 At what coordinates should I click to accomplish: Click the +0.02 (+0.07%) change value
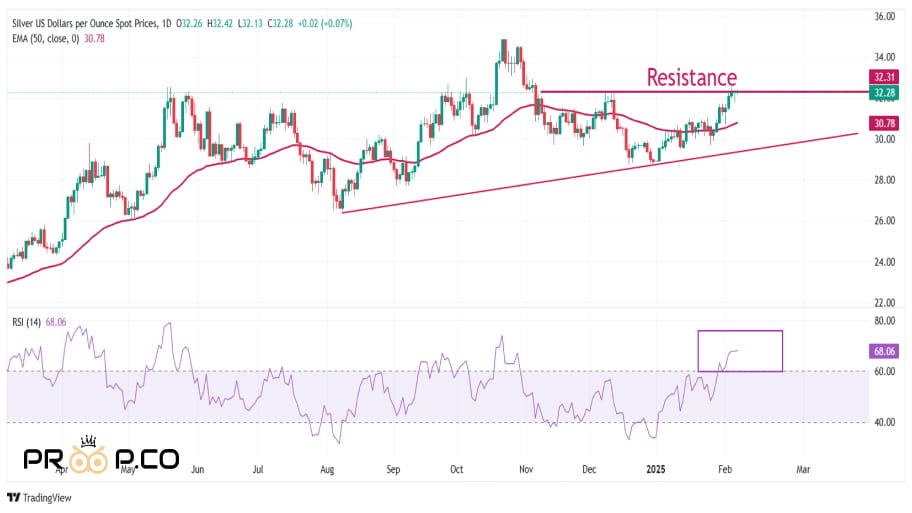[325, 24]
